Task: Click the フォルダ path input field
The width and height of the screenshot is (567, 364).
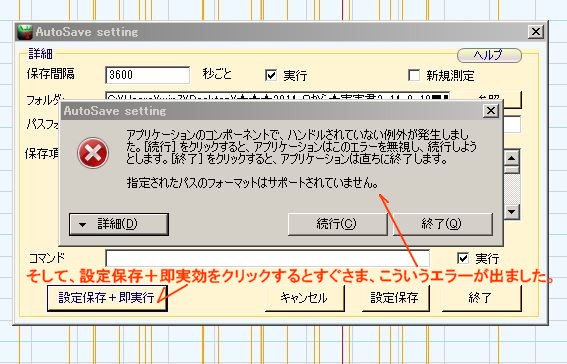Action: pyautogui.click(x=277, y=97)
